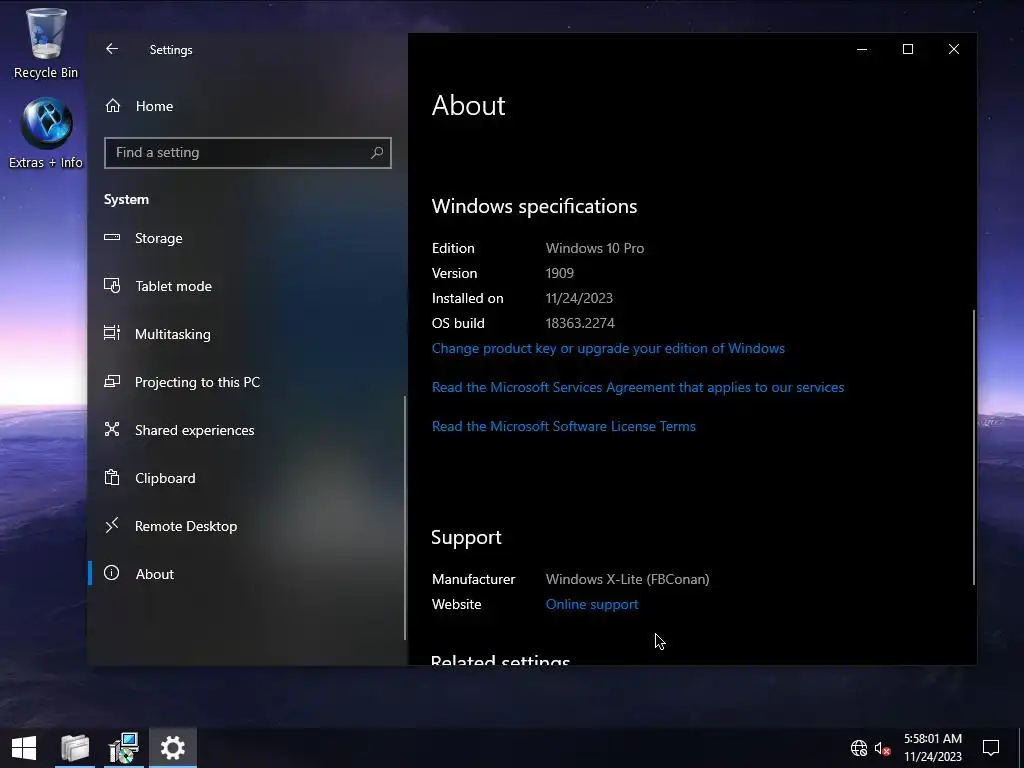
Task: Click the Support section heading
Action: point(466,537)
